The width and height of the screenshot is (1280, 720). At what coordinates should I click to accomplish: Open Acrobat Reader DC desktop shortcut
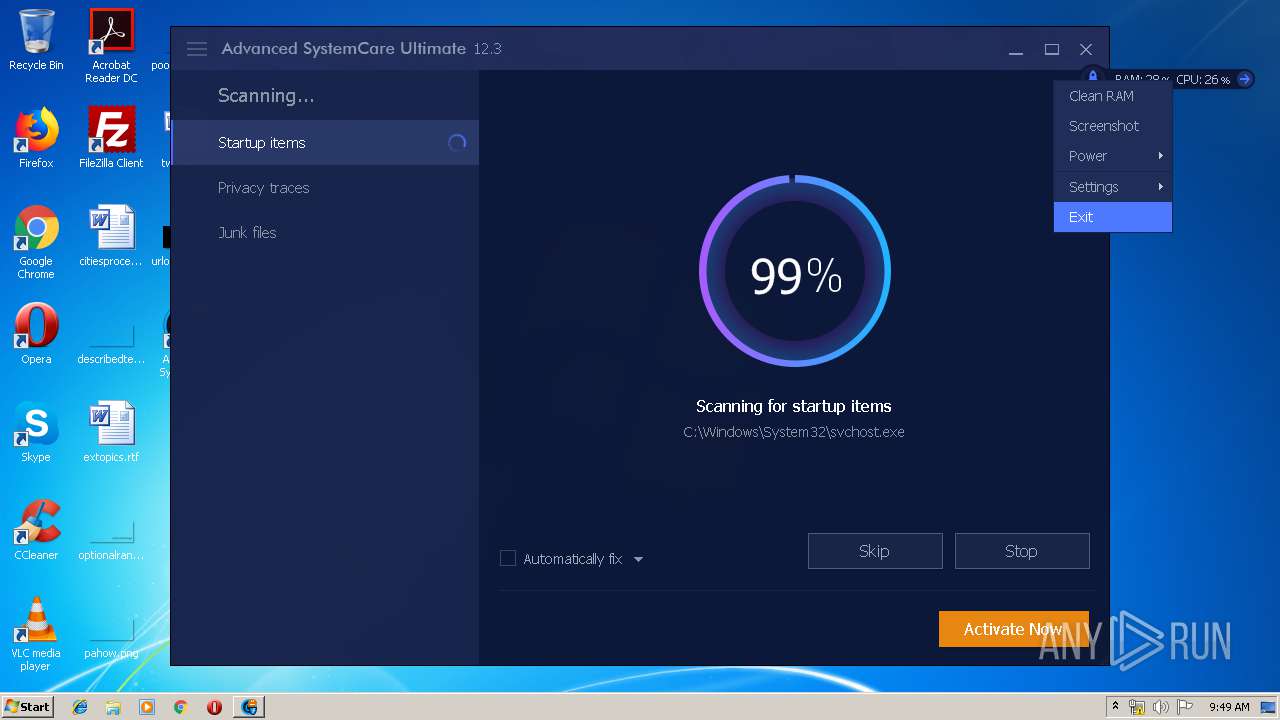point(111,46)
